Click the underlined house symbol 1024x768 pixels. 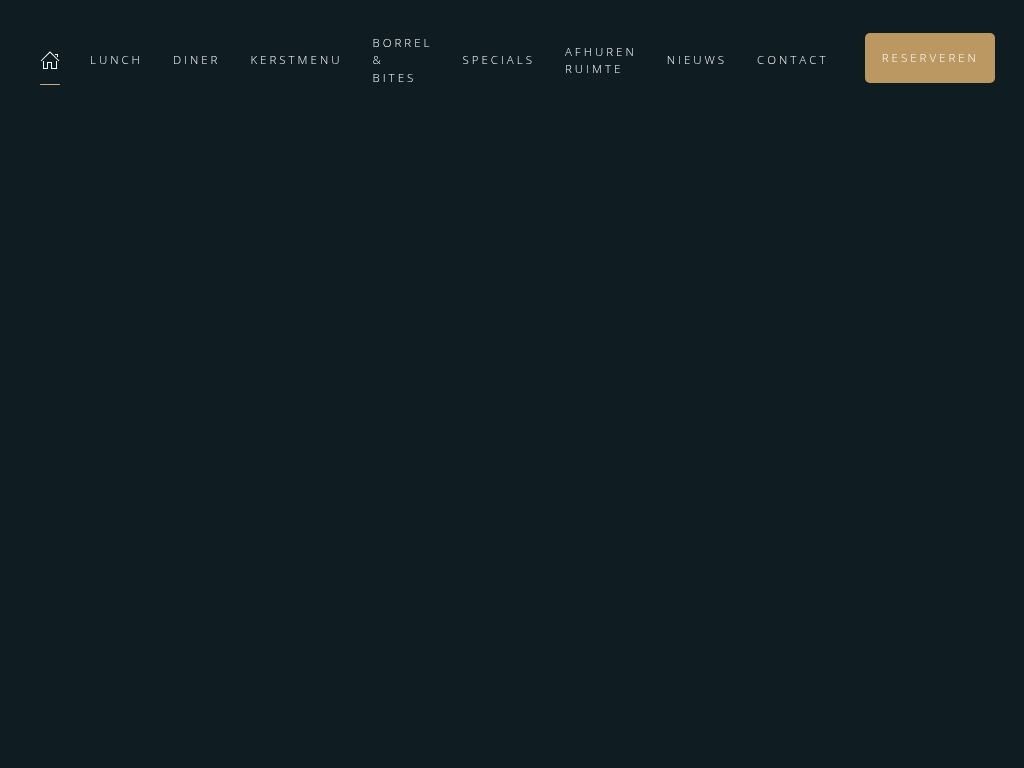[x=50, y=60]
